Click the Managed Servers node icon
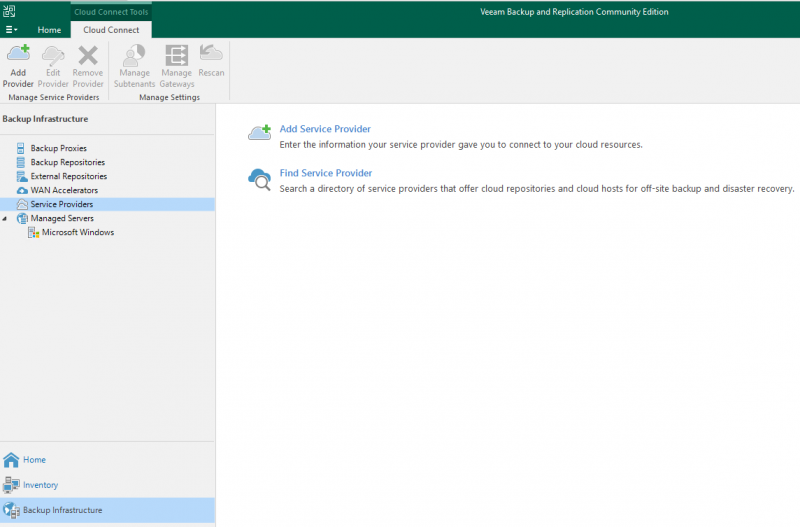The height and width of the screenshot is (527, 800). [x=22, y=218]
